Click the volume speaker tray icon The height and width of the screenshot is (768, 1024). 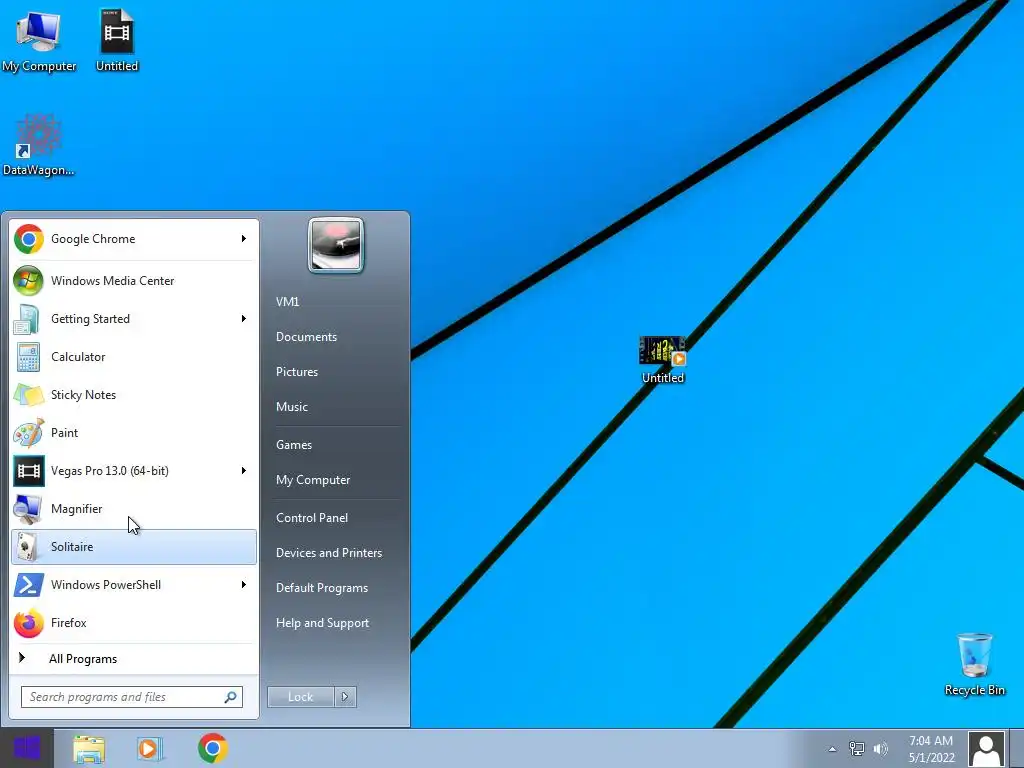(880, 749)
